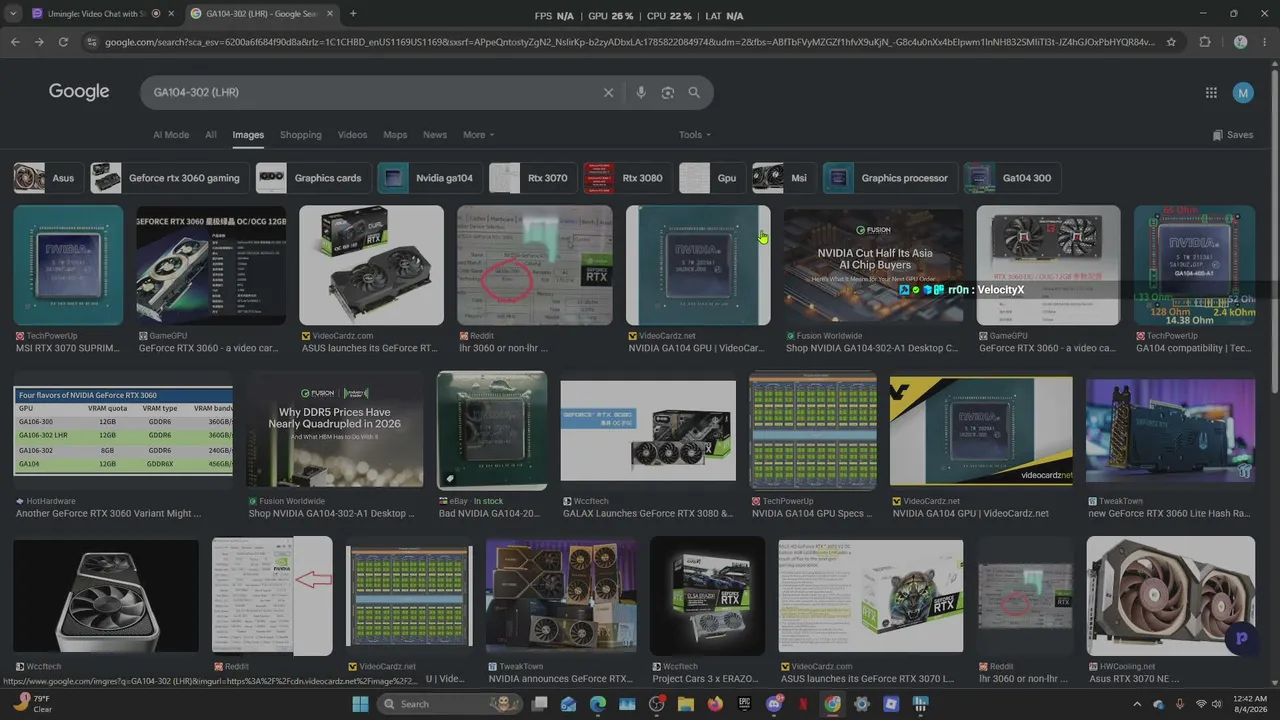Switch to the Shopping tab

[301, 135]
